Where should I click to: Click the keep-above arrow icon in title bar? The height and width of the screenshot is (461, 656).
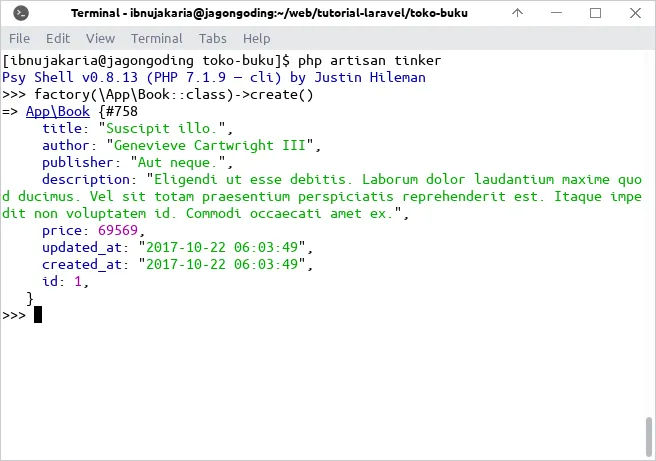(518, 13)
